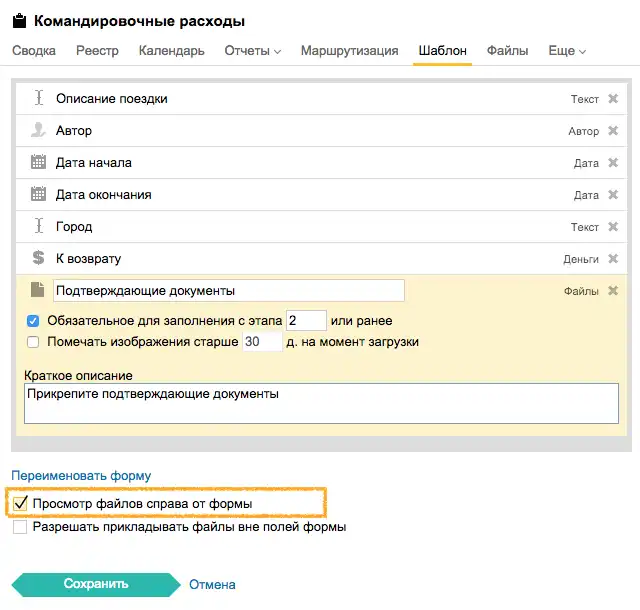This screenshot has height=610, width=640.
Task: Click the text-cursor icon of Описание поездки
Action: tap(38, 98)
